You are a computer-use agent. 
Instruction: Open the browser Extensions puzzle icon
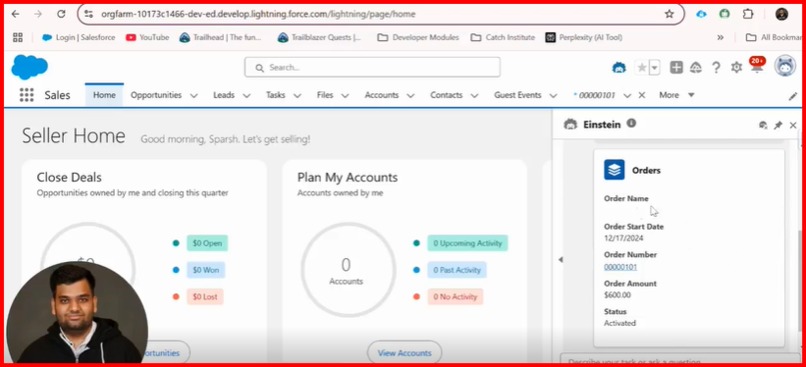[x=748, y=14]
